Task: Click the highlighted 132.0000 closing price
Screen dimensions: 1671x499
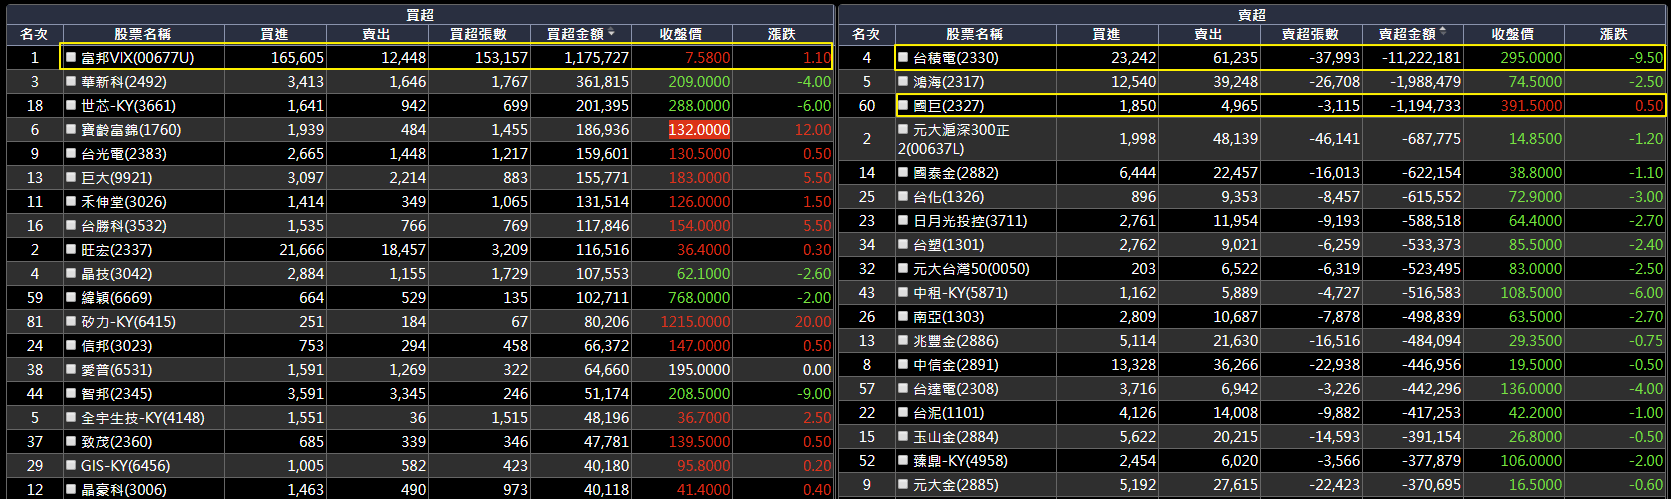Action: pyautogui.click(x=699, y=129)
